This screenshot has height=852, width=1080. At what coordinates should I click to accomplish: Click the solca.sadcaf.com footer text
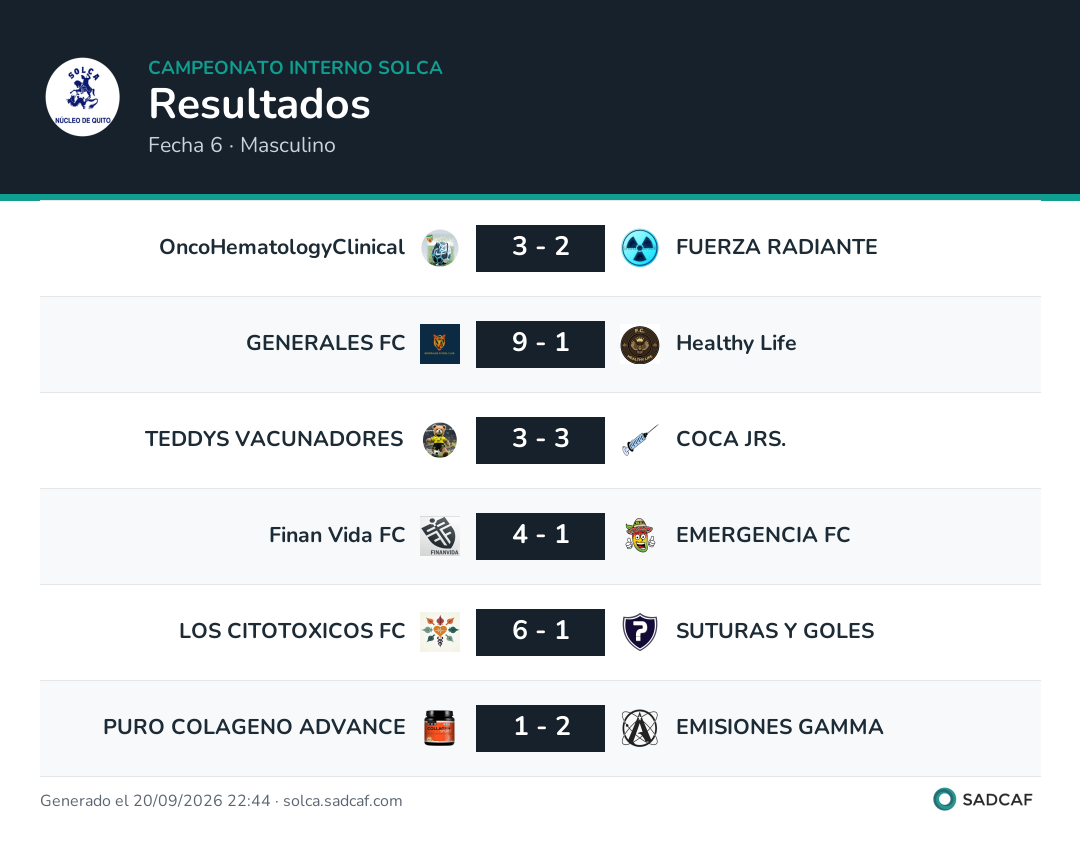tap(342, 801)
